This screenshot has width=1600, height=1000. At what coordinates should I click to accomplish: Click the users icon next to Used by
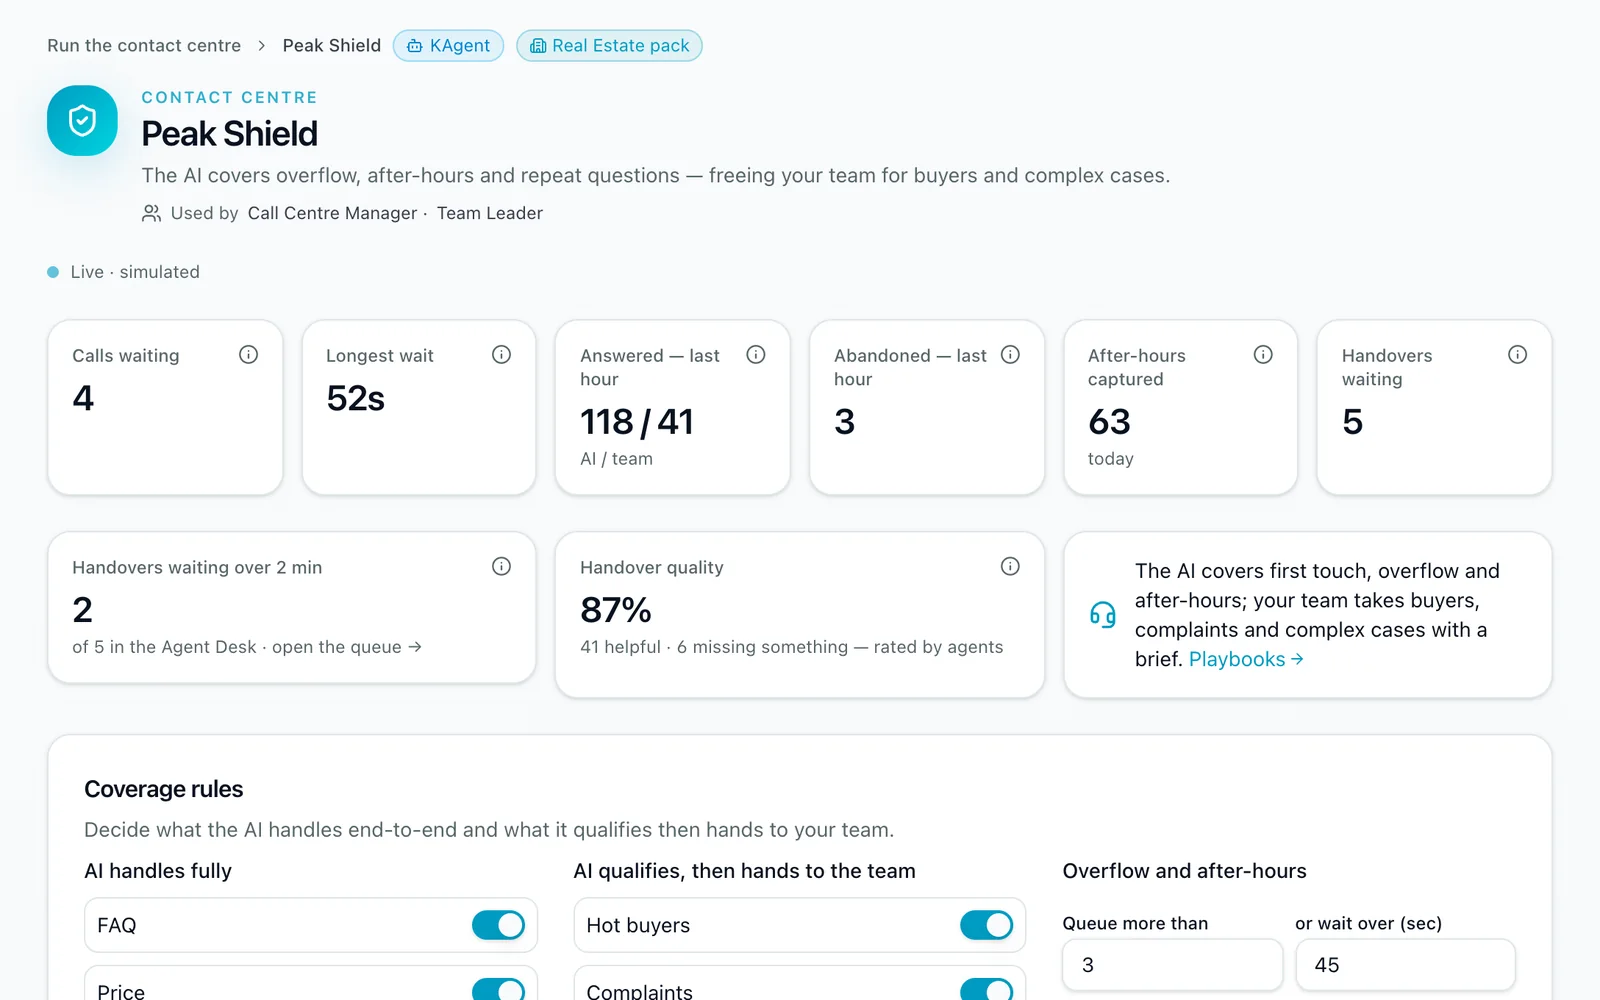tap(151, 213)
